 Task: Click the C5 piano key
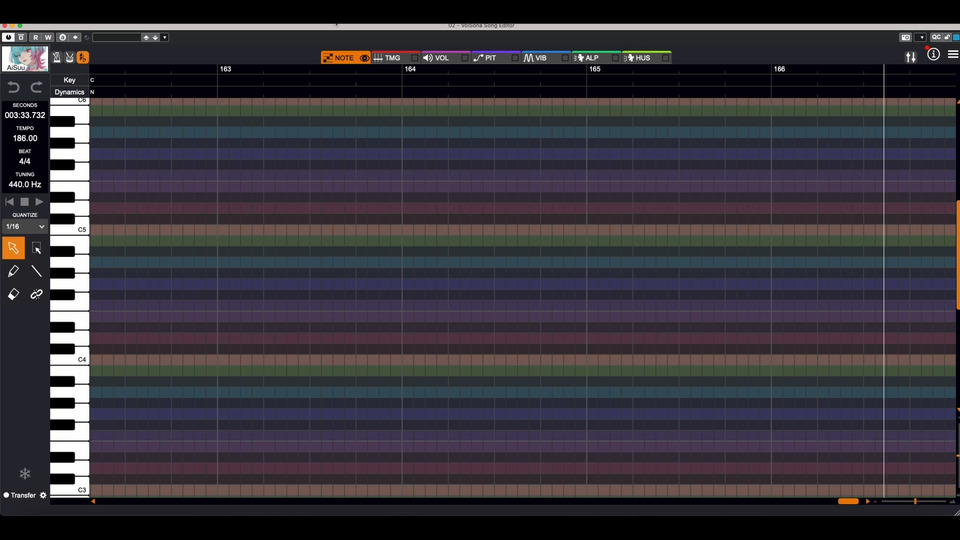[x=70, y=230]
